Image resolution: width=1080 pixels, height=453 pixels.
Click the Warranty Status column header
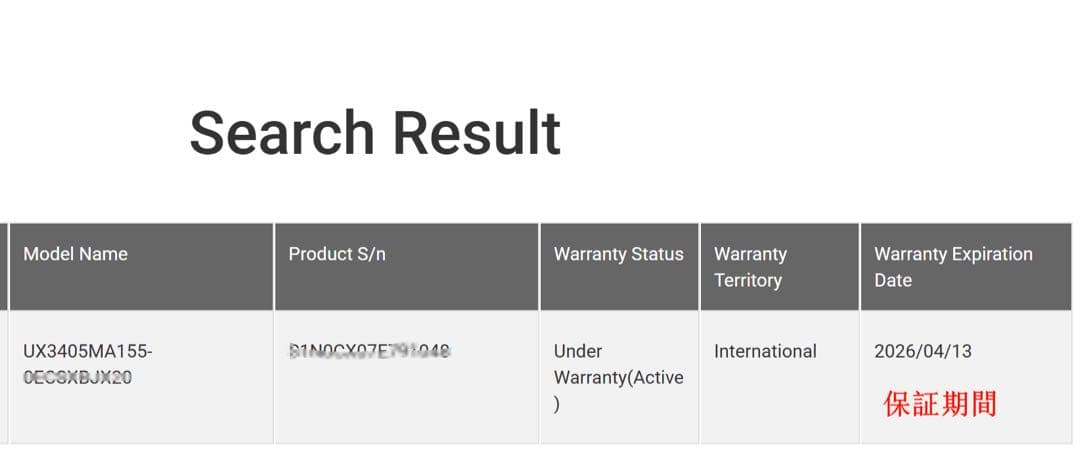pyautogui.click(x=618, y=254)
